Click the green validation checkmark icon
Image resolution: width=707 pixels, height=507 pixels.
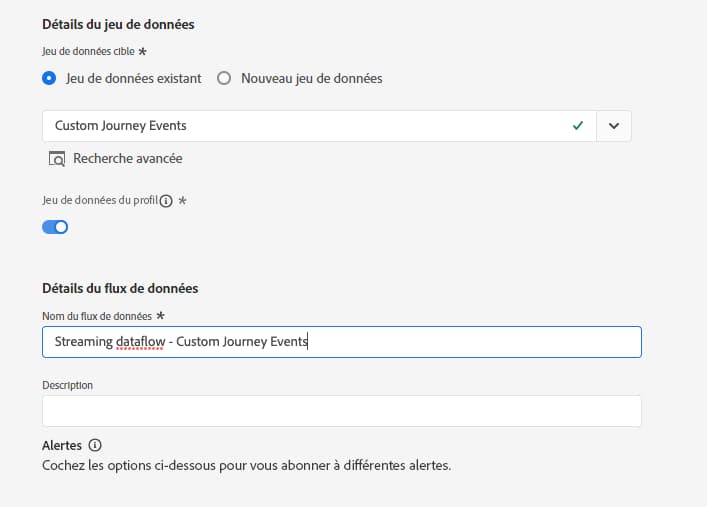point(577,126)
